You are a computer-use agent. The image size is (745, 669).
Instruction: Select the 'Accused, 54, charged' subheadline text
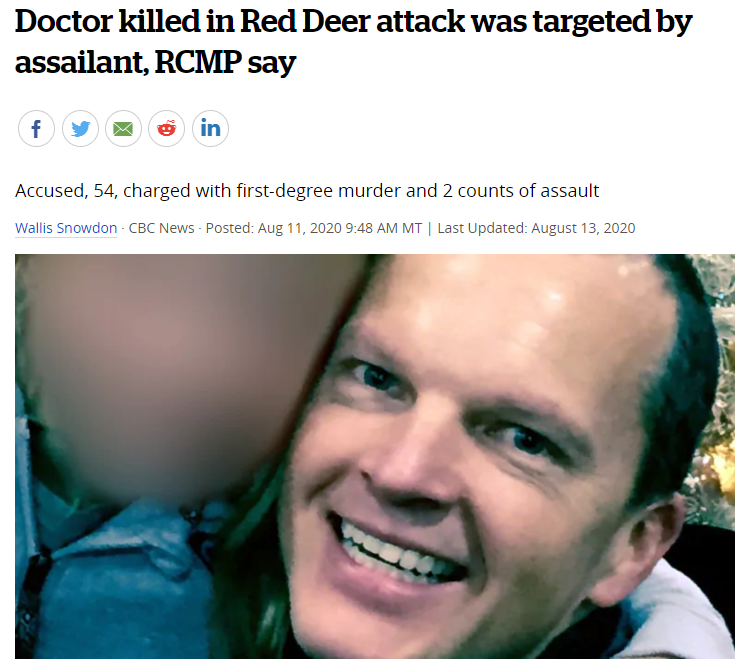click(306, 191)
